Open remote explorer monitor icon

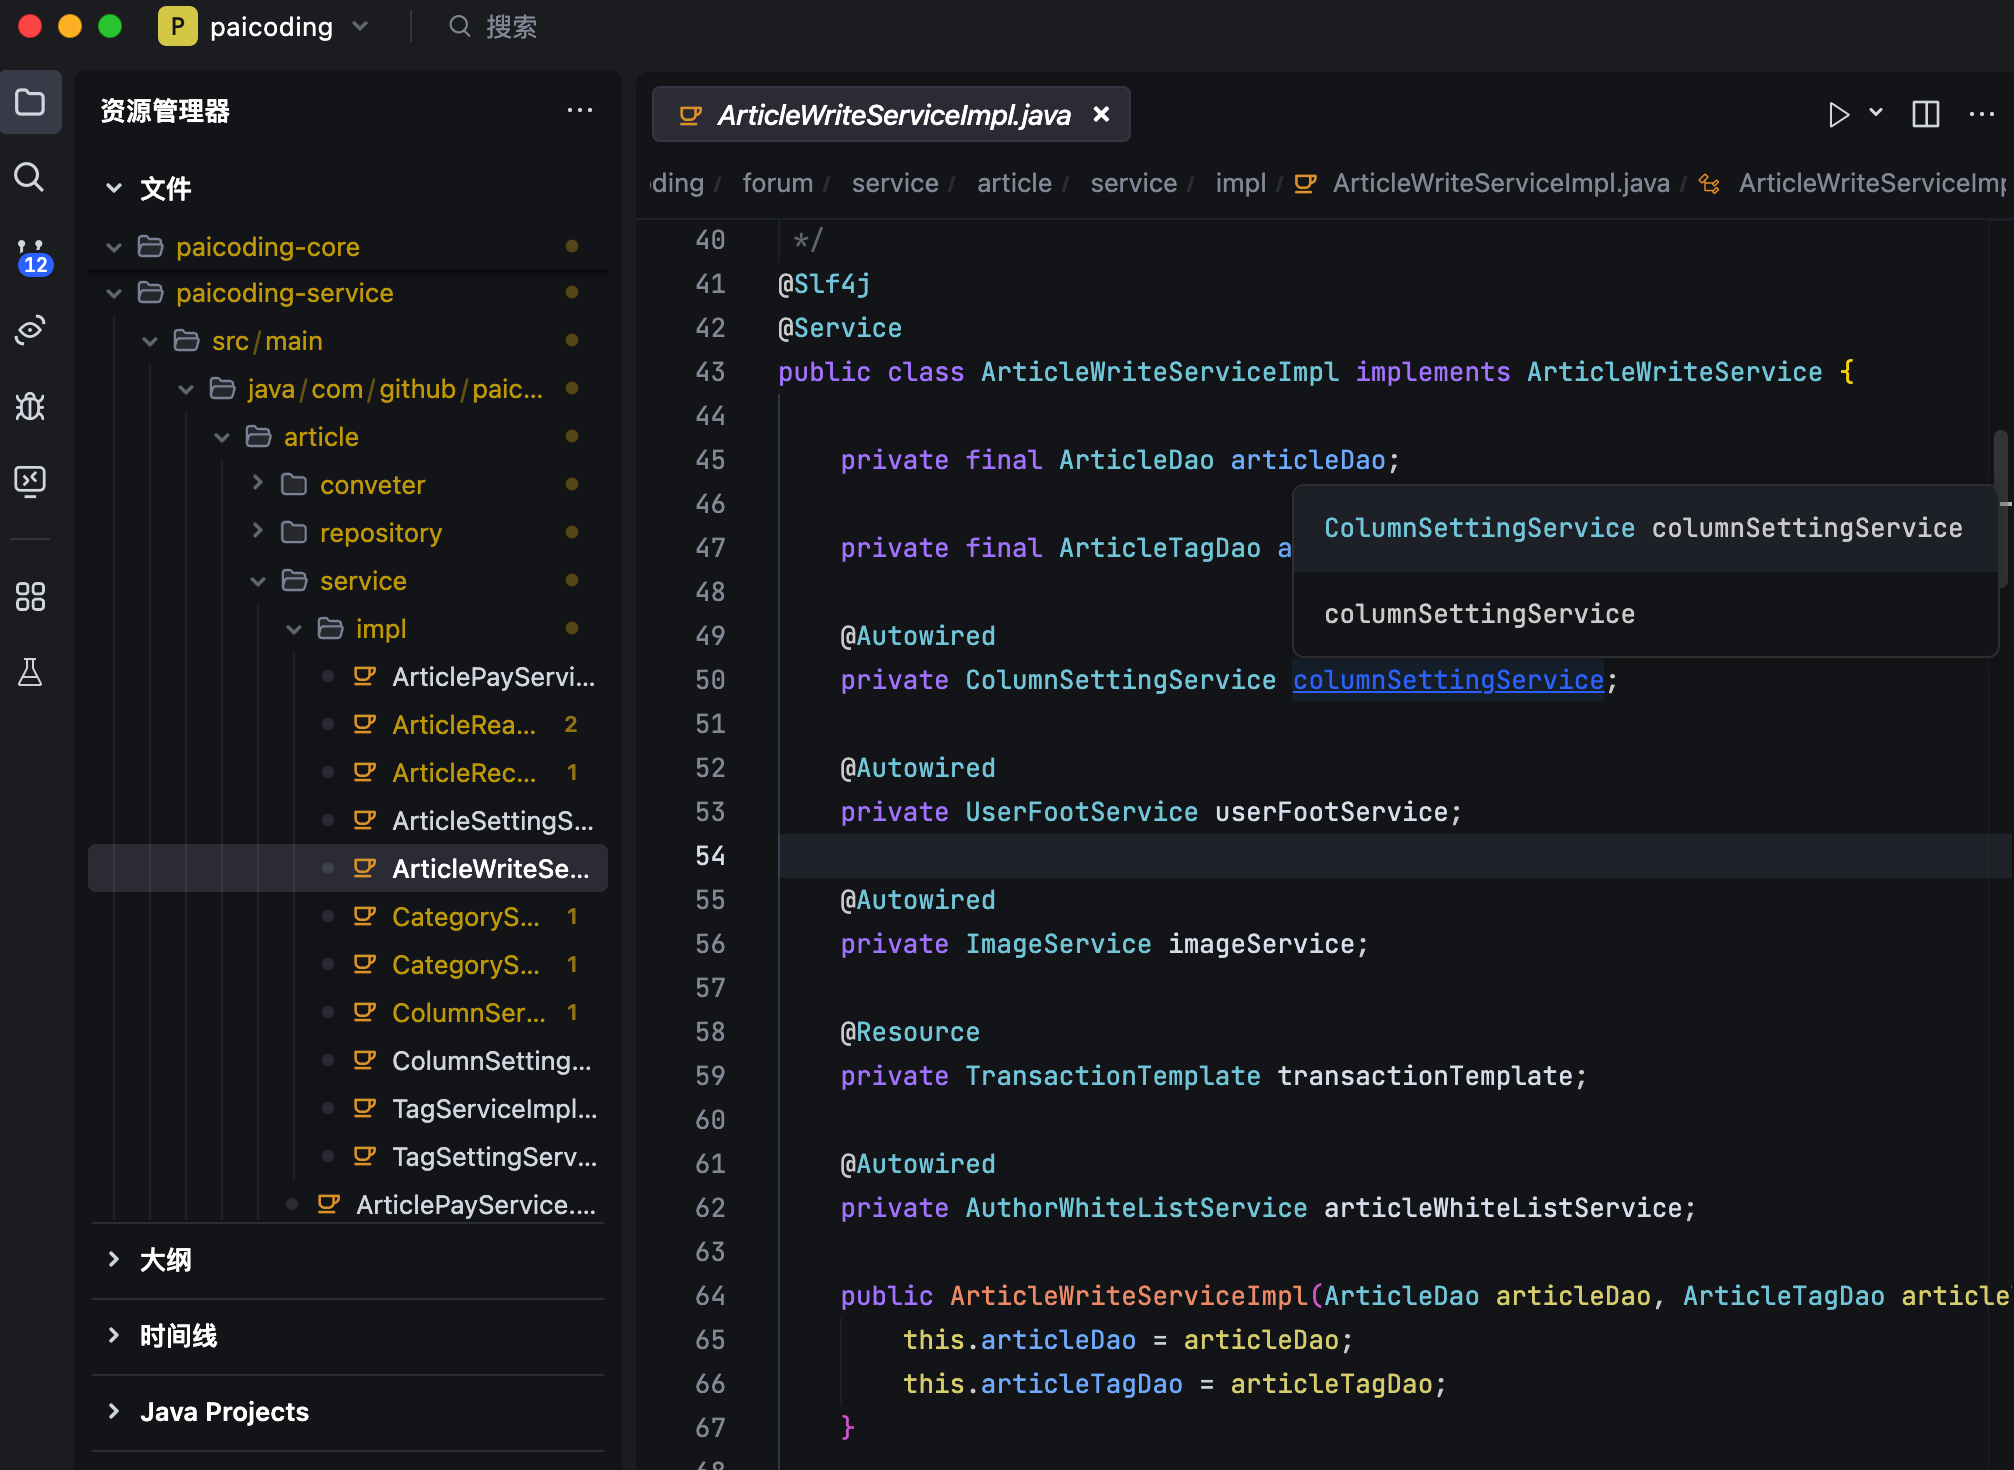point(30,481)
